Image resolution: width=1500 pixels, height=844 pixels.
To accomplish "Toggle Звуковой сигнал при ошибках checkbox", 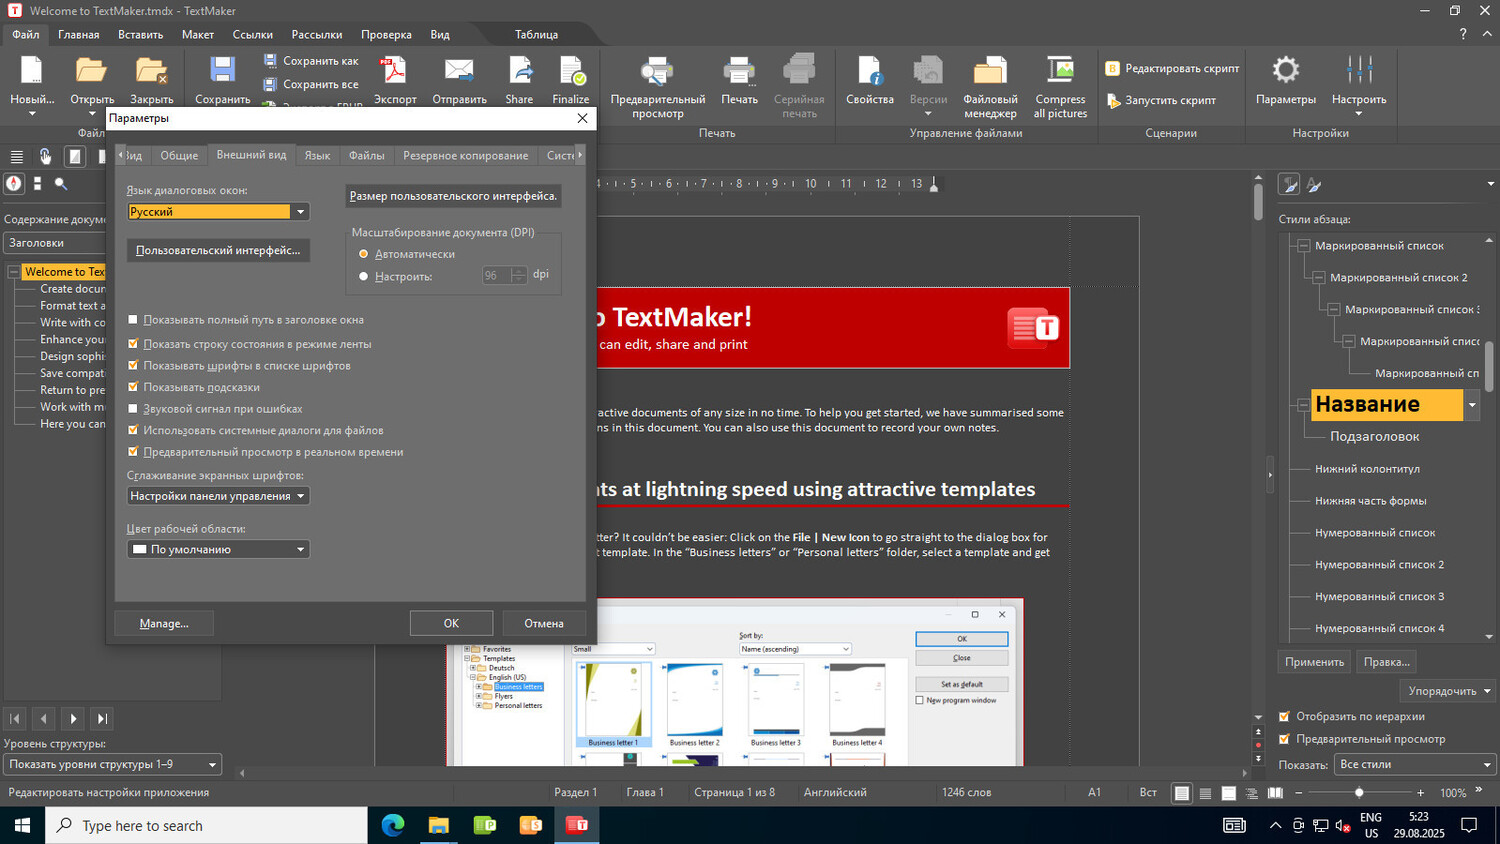I will (x=133, y=409).
